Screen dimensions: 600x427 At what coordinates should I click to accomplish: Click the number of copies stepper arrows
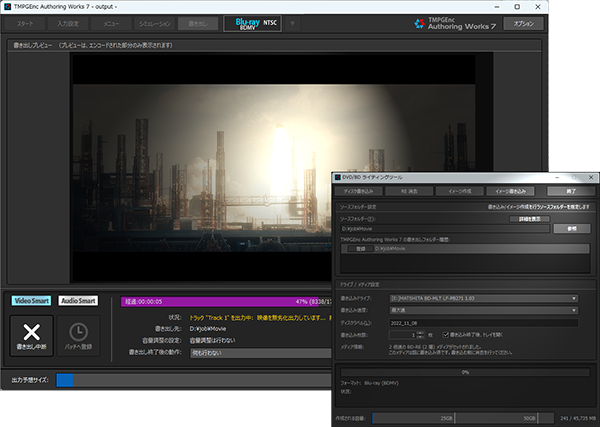point(421,335)
